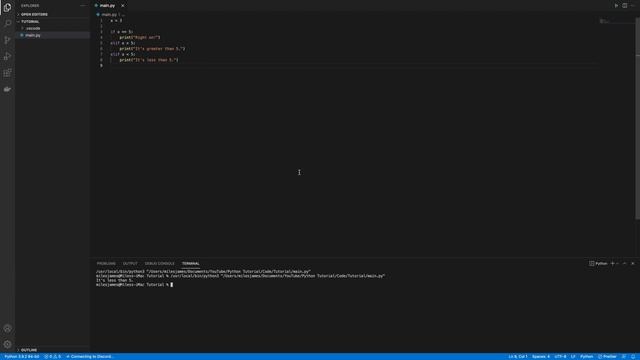
Task: Change indentation via Spaces: 4
Action: coord(541,357)
